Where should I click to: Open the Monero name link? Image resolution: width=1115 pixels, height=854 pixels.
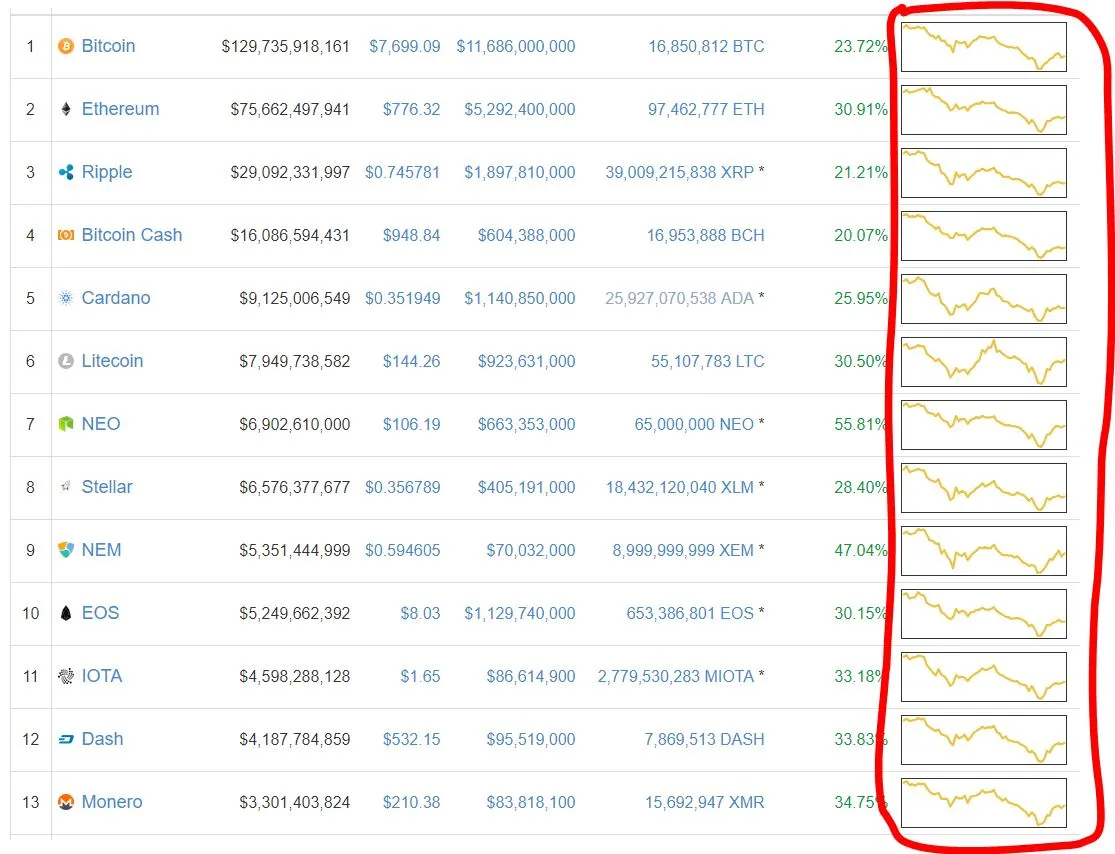point(112,802)
